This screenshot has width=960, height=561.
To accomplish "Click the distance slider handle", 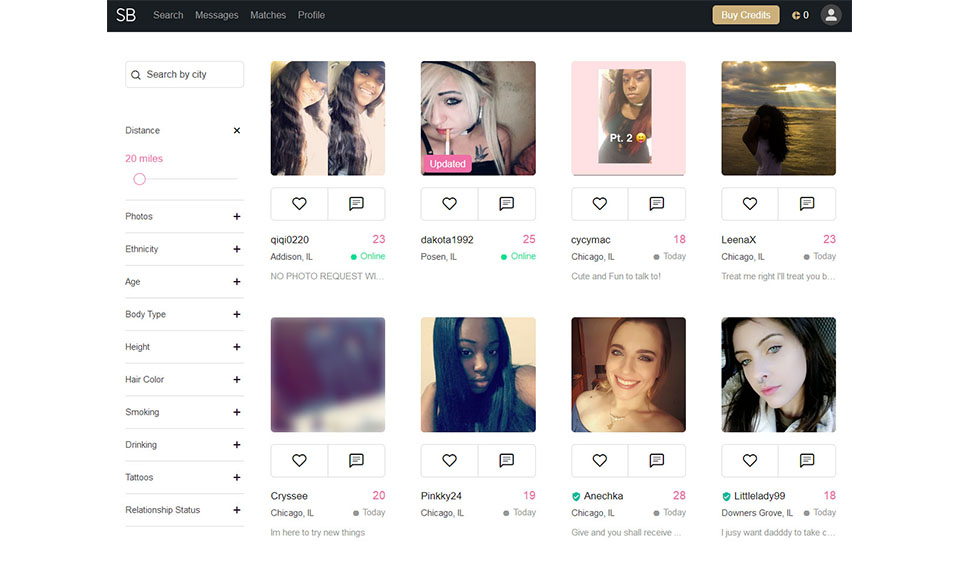I will tap(140, 179).
